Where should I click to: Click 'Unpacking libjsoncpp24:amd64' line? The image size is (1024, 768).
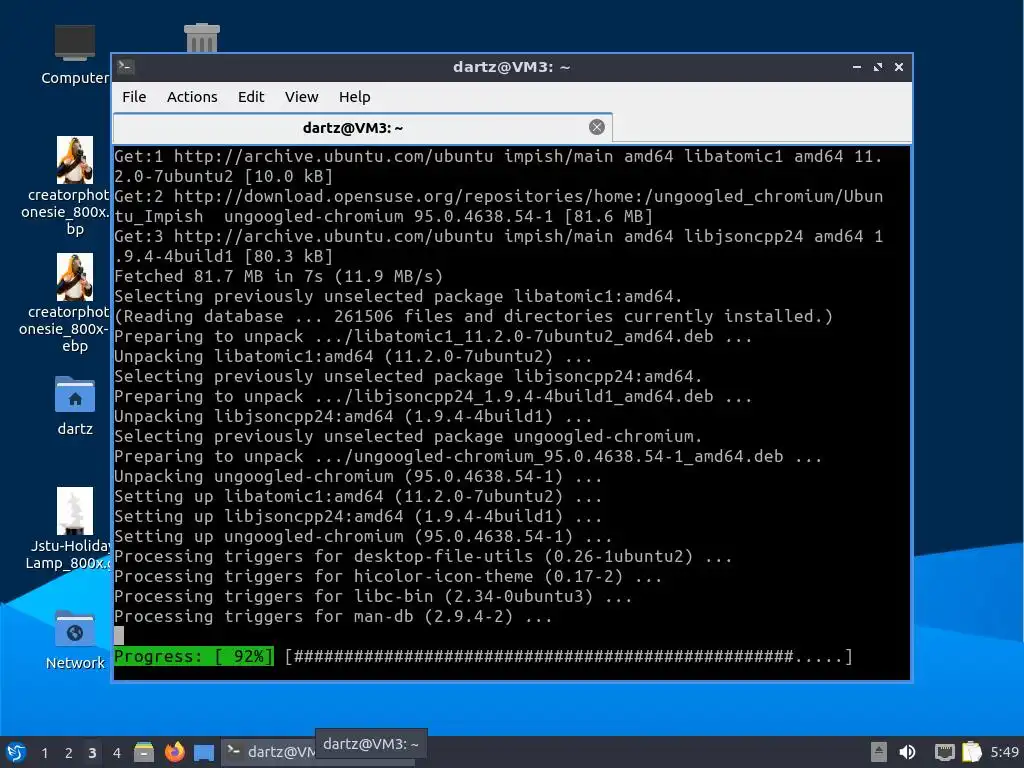(353, 417)
